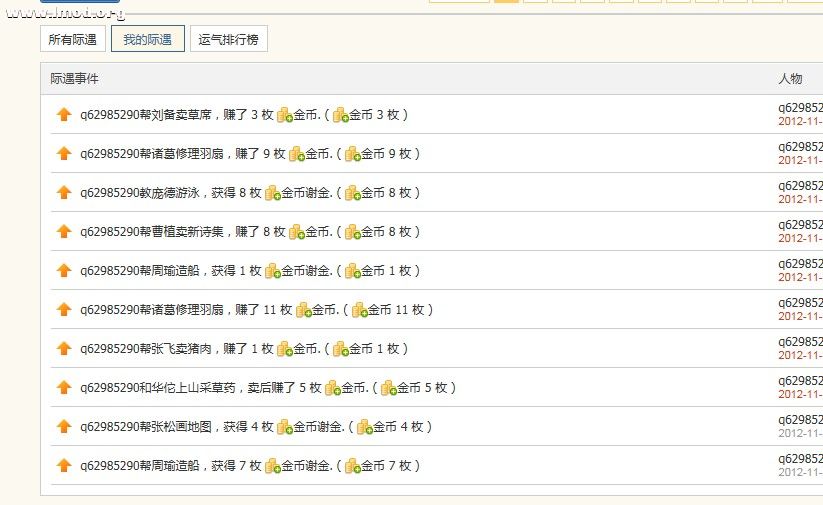Click the coin icon after 获得 8 枚 in the 庞德 row
823x505 pixels.
click(273, 193)
